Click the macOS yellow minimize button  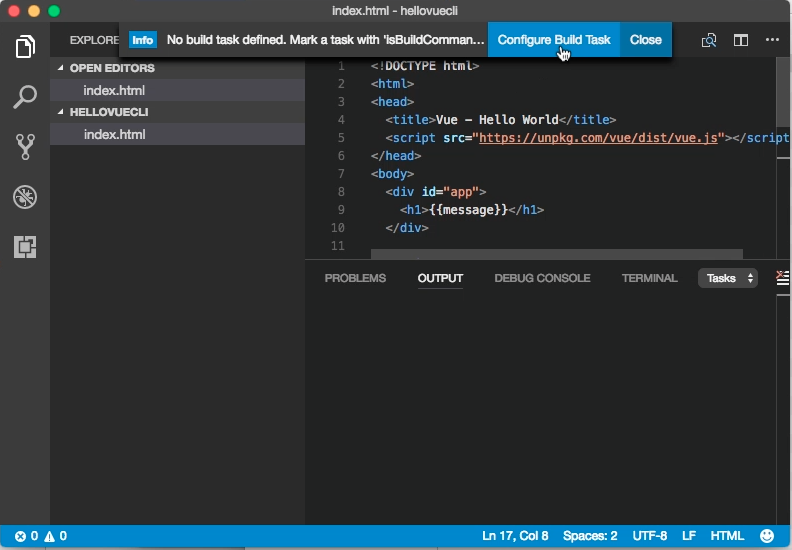pos(33,11)
